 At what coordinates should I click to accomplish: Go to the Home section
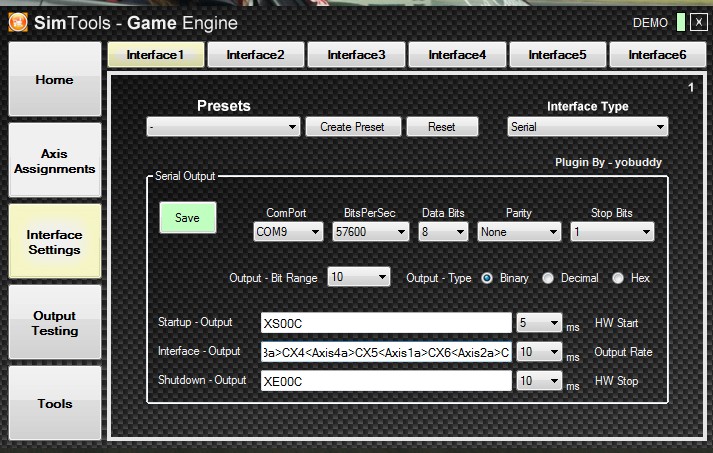click(x=55, y=80)
